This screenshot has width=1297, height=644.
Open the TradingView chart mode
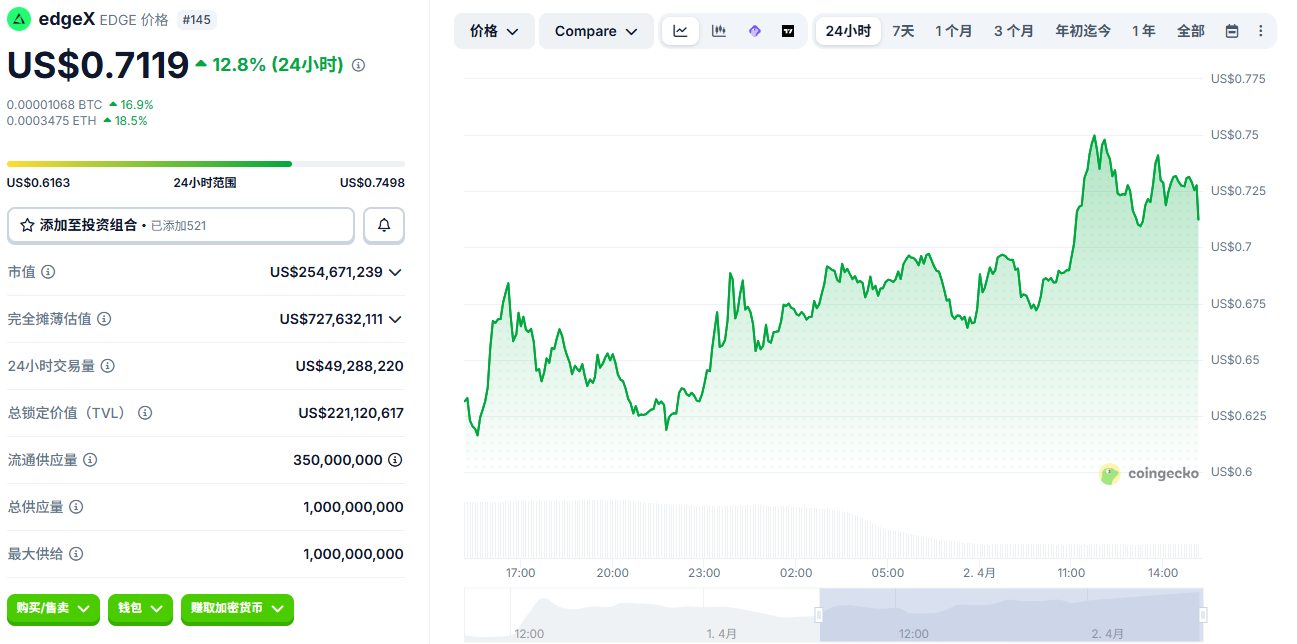[x=788, y=31]
